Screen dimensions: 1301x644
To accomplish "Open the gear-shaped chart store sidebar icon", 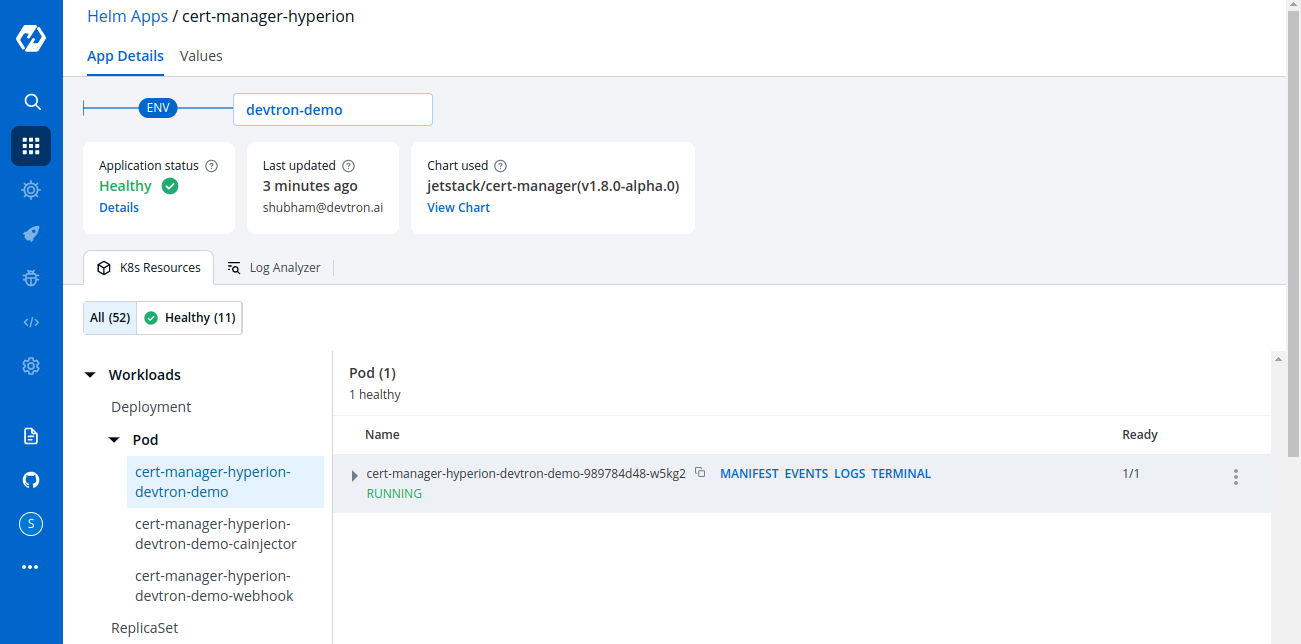I will (x=31, y=190).
